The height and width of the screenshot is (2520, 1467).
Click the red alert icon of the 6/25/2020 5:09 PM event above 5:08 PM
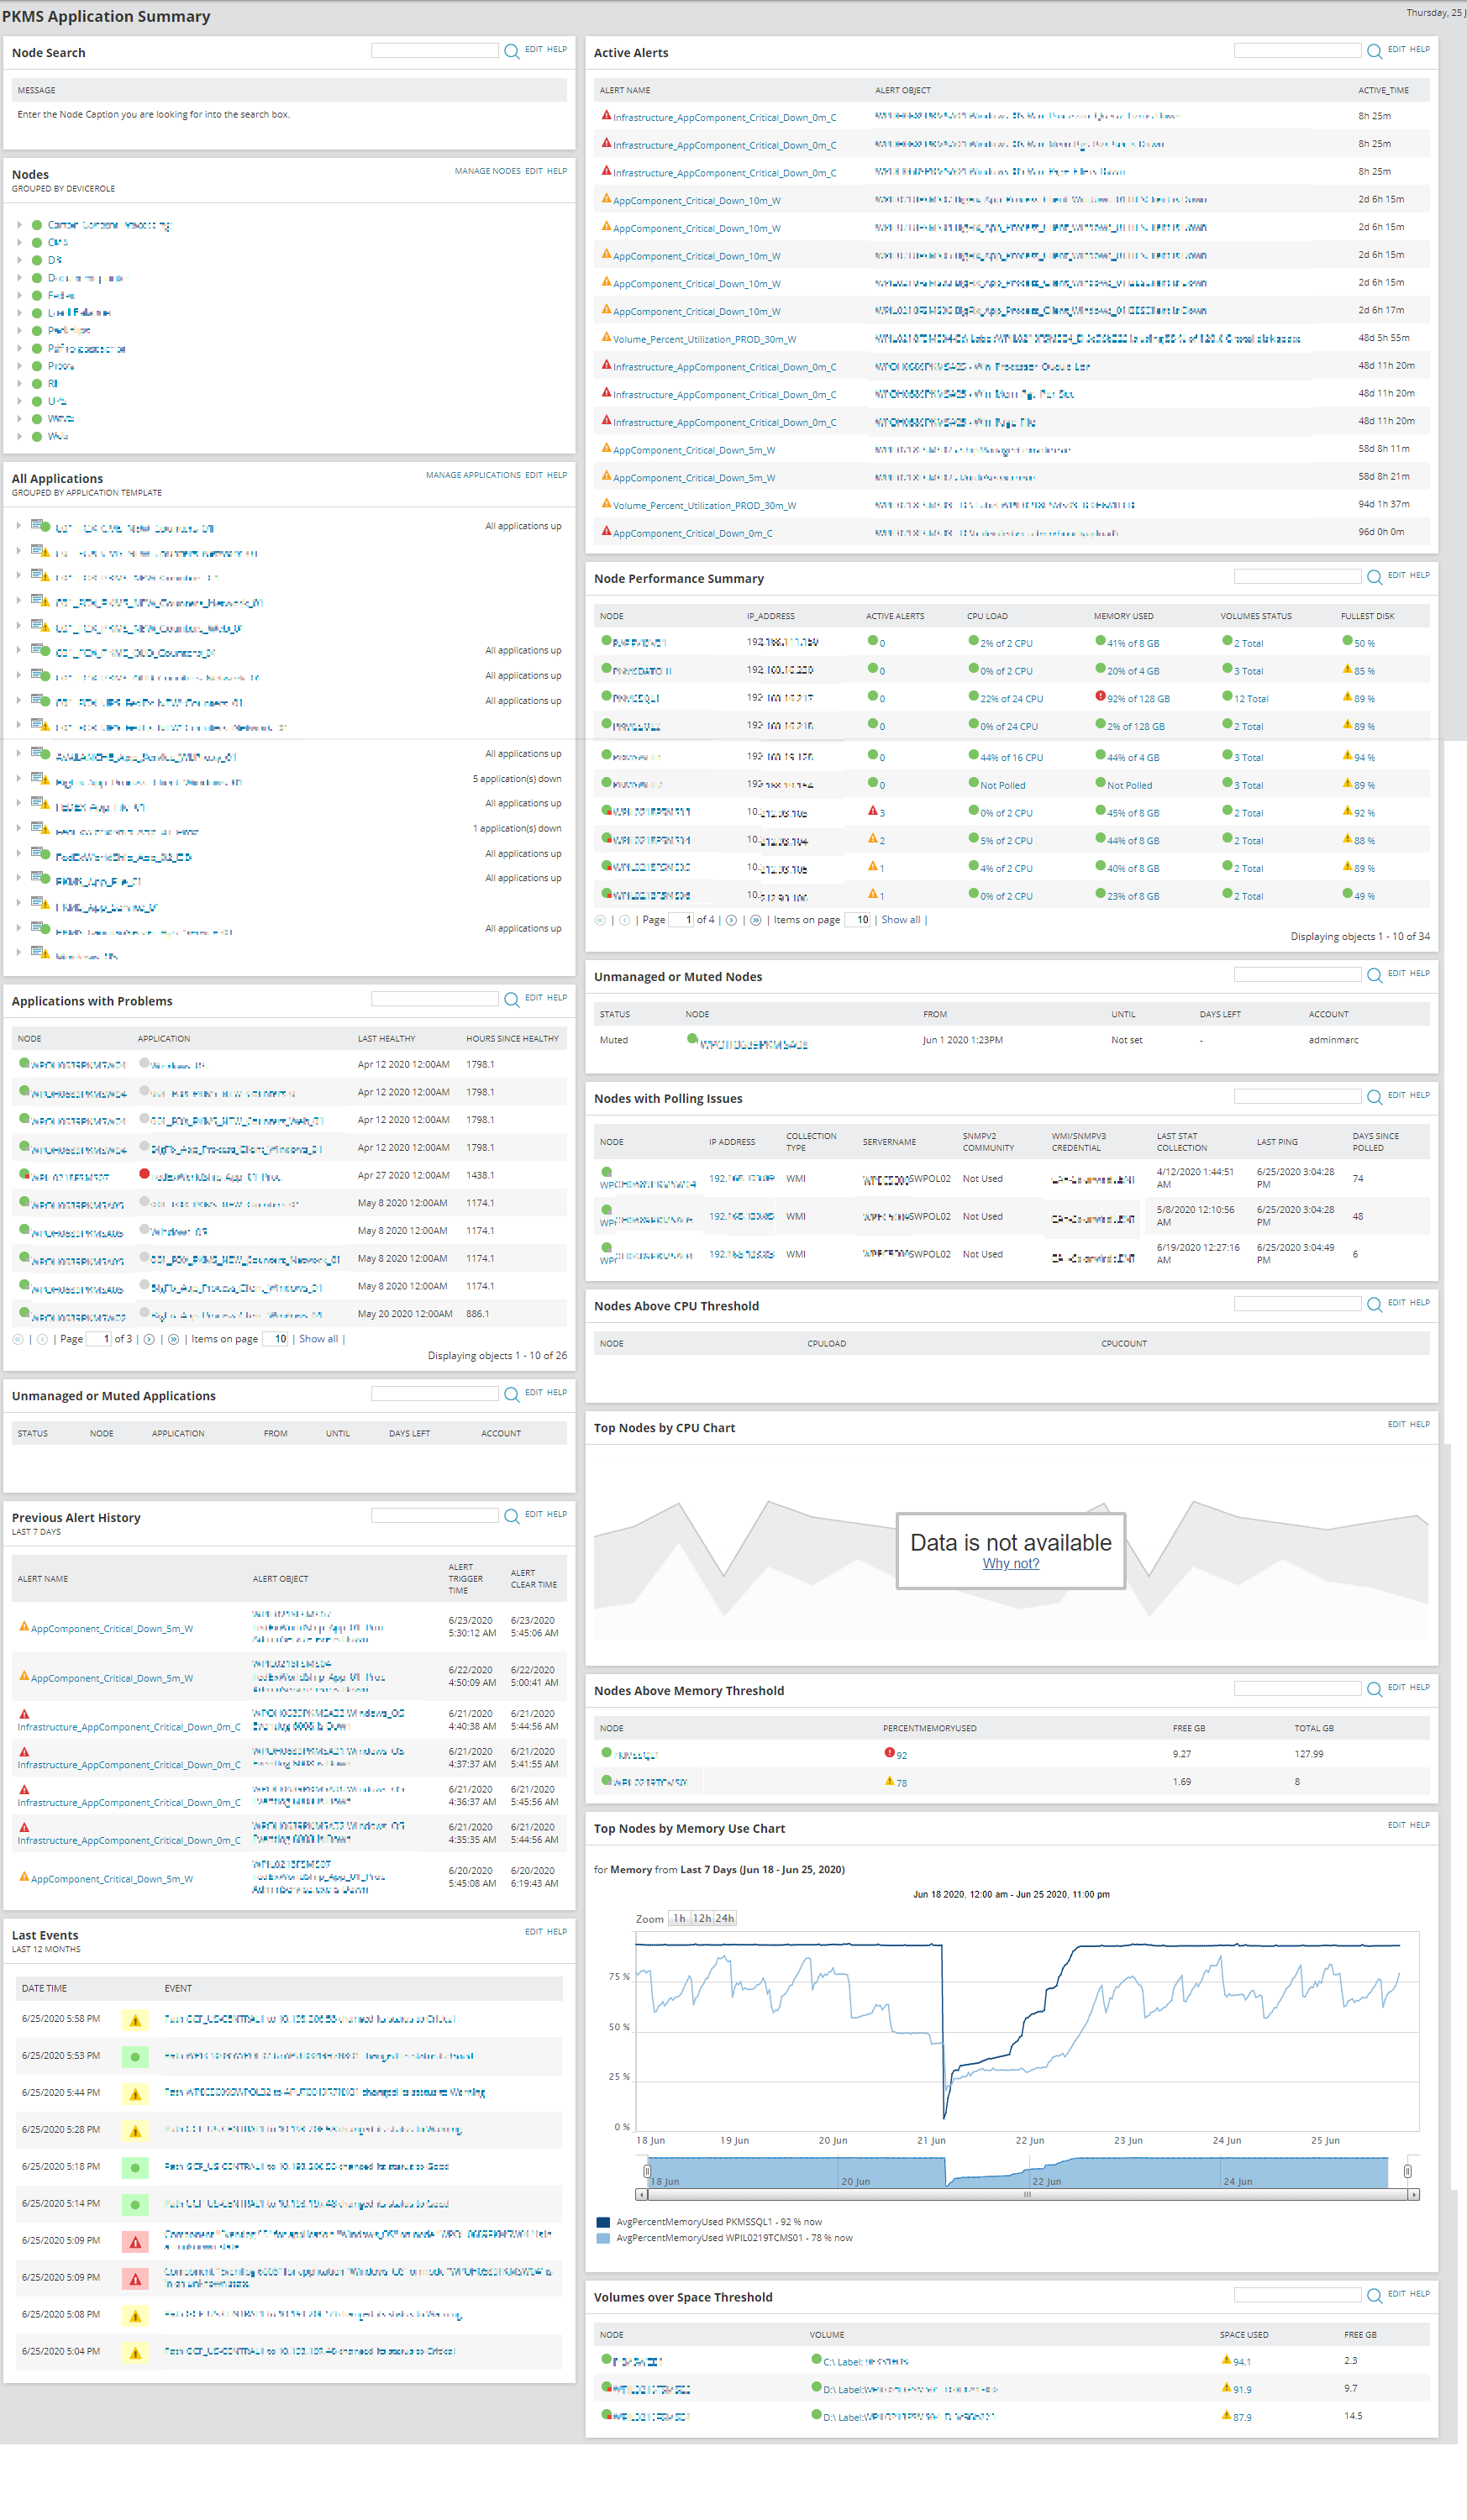[135, 2278]
